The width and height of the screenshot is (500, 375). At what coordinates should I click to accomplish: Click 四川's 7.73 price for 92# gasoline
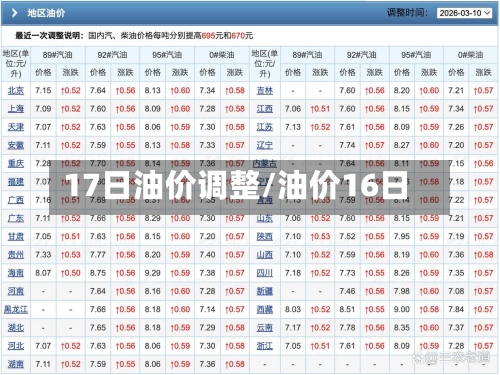(x=347, y=273)
